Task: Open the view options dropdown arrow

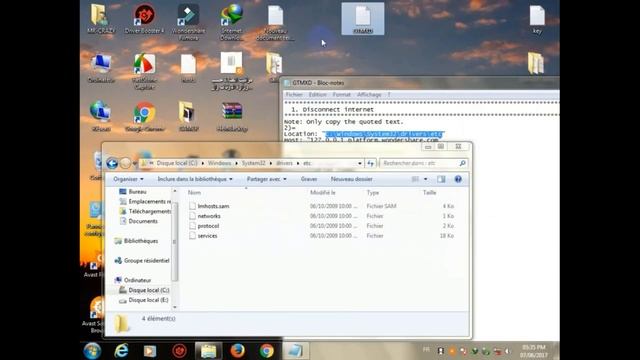Action: 425,179
